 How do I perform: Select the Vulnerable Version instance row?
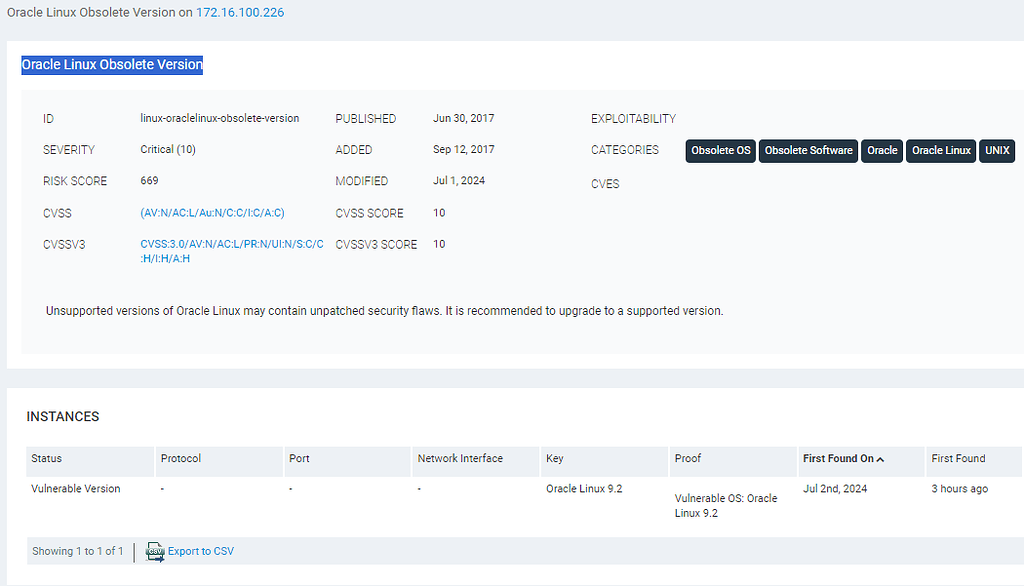click(x=76, y=489)
